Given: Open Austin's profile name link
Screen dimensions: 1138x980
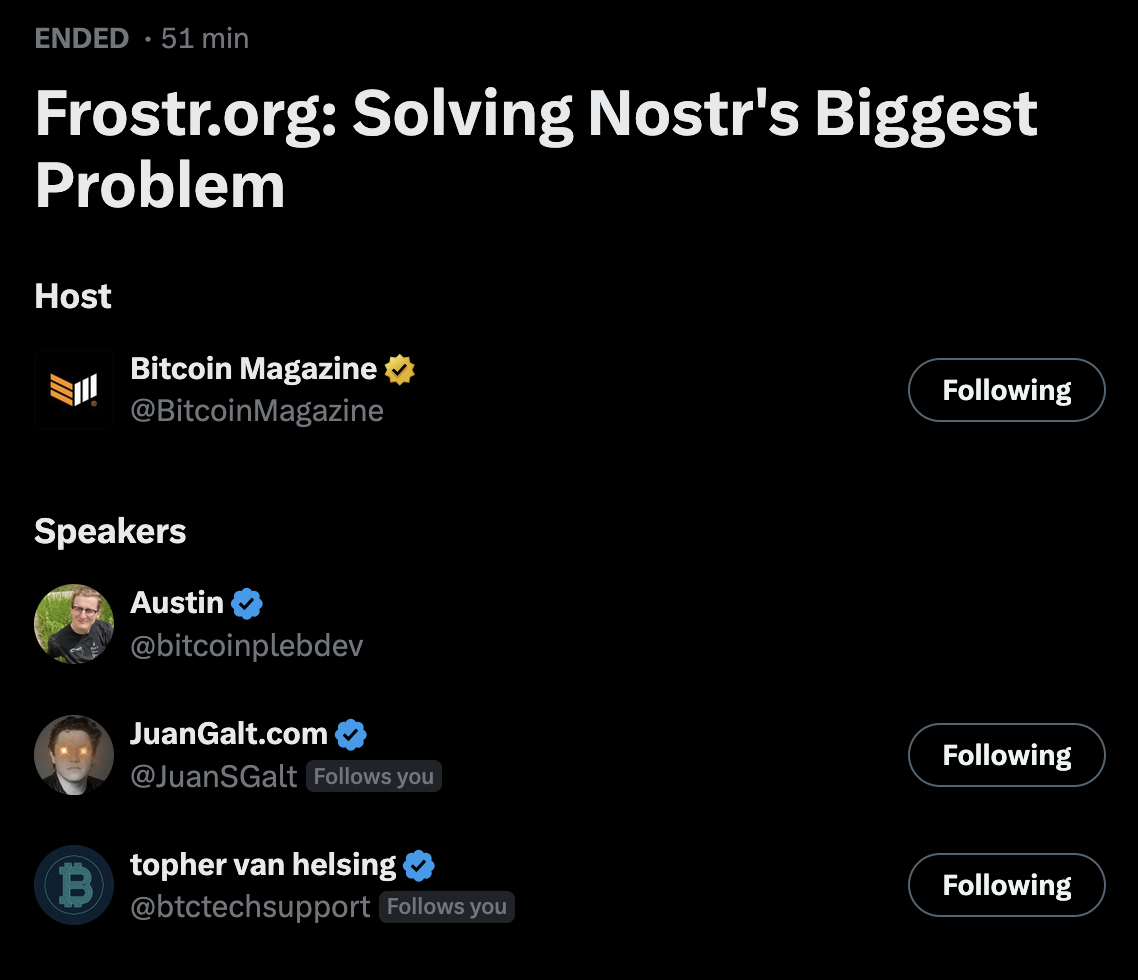Looking at the screenshot, I should [x=177, y=603].
